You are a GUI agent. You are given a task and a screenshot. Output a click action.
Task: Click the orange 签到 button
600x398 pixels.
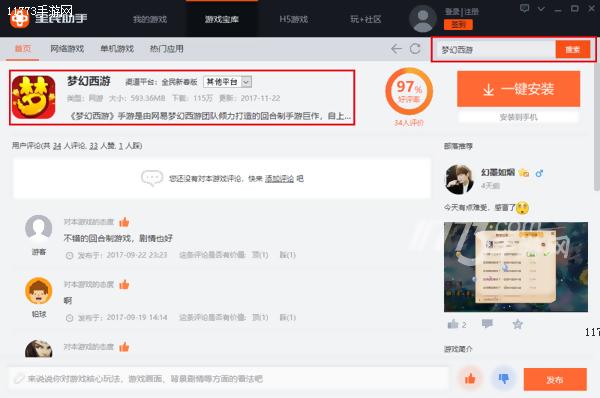click(458, 25)
